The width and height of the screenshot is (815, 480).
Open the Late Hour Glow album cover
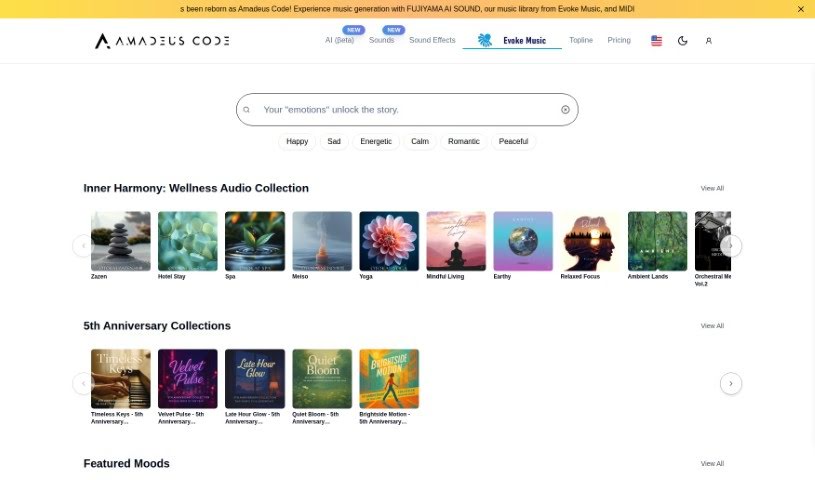tap(255, 379)
